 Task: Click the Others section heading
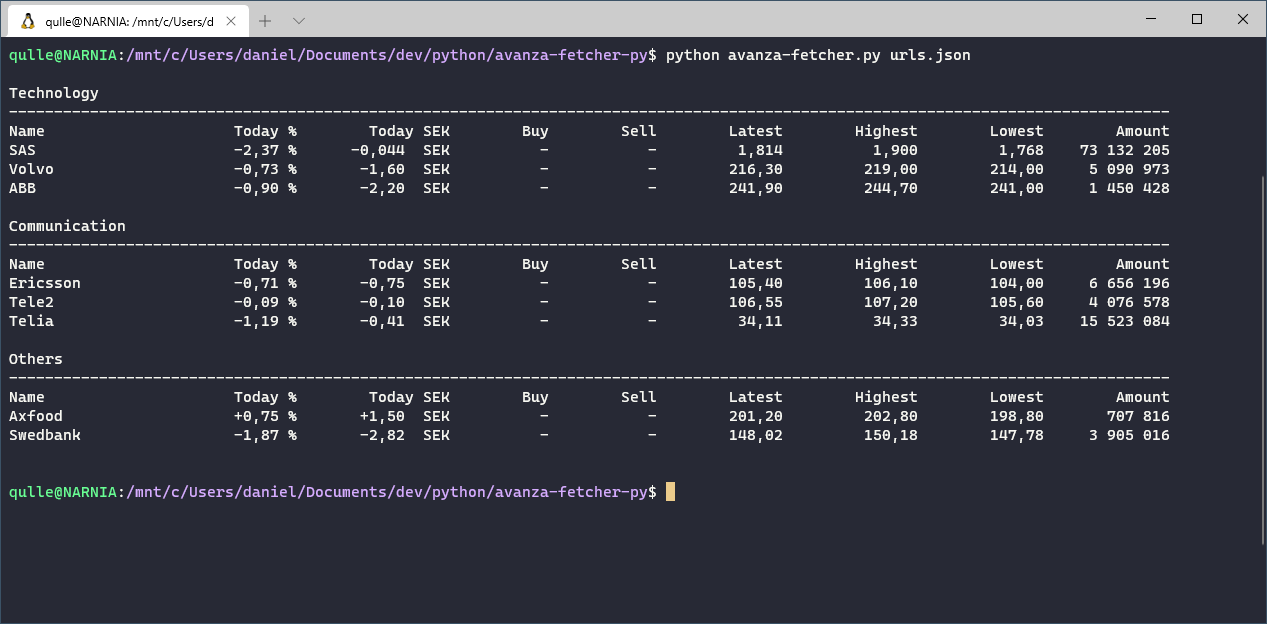36,359
